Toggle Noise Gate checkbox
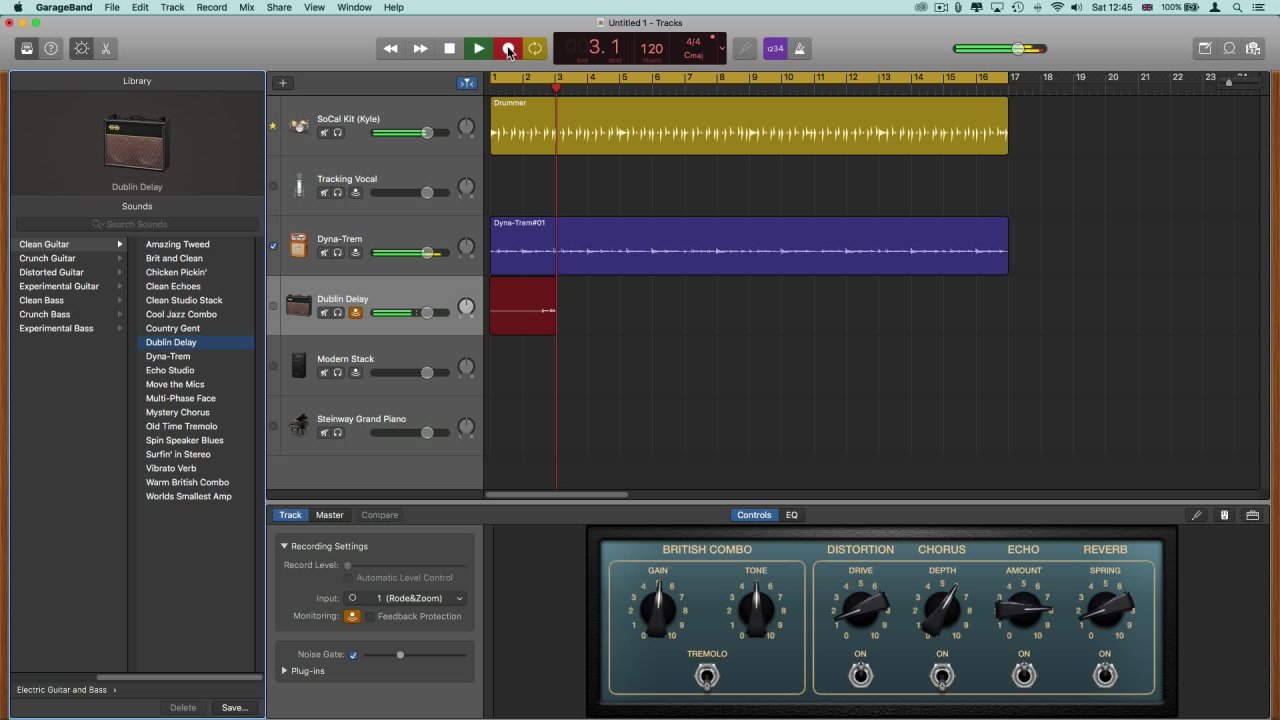The height and width of the screenshot is (720, 1280). tap(353, 655)
